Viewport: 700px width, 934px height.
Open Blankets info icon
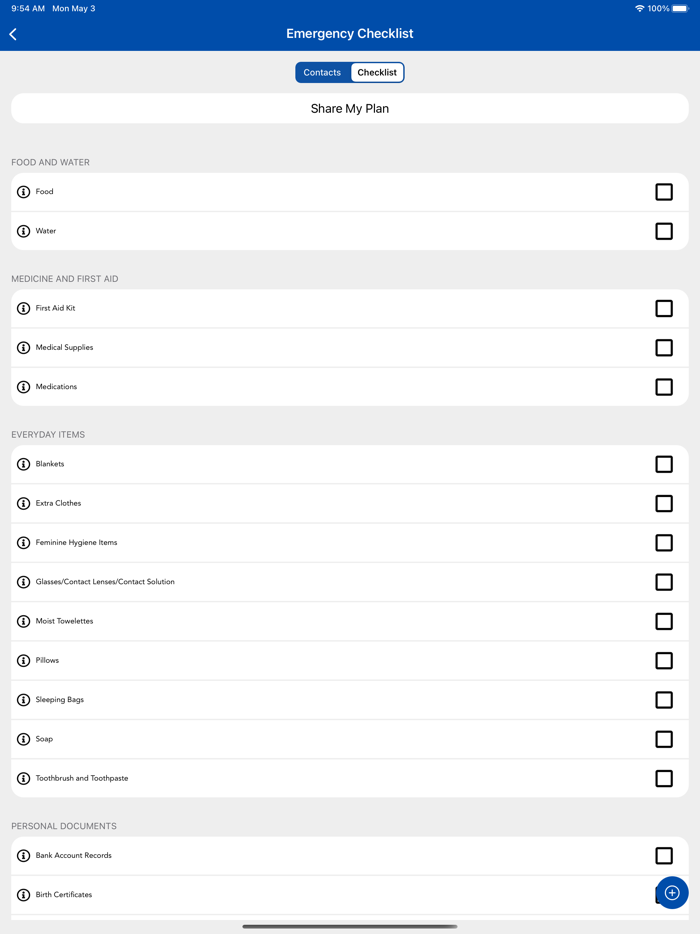click(x=23, y=464)
